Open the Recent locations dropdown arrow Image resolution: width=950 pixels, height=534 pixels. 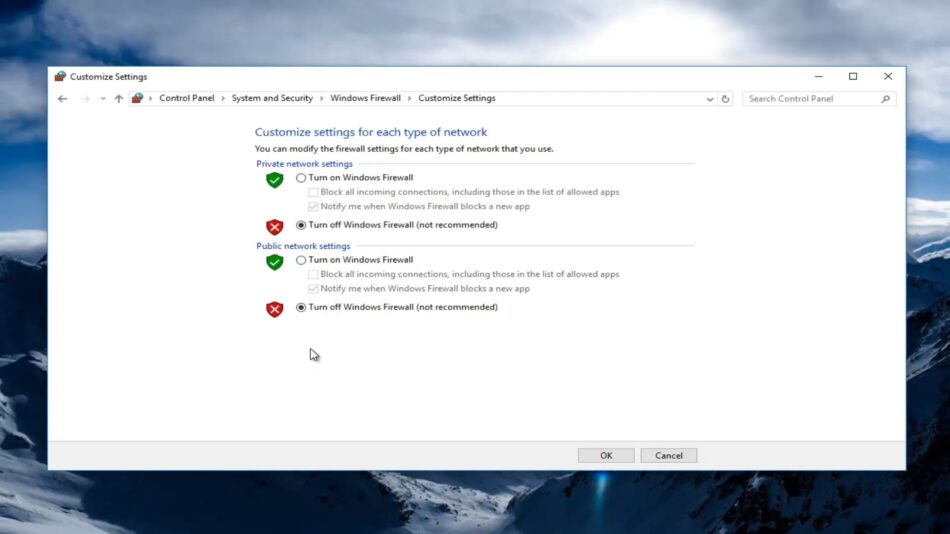coord(102,99)
